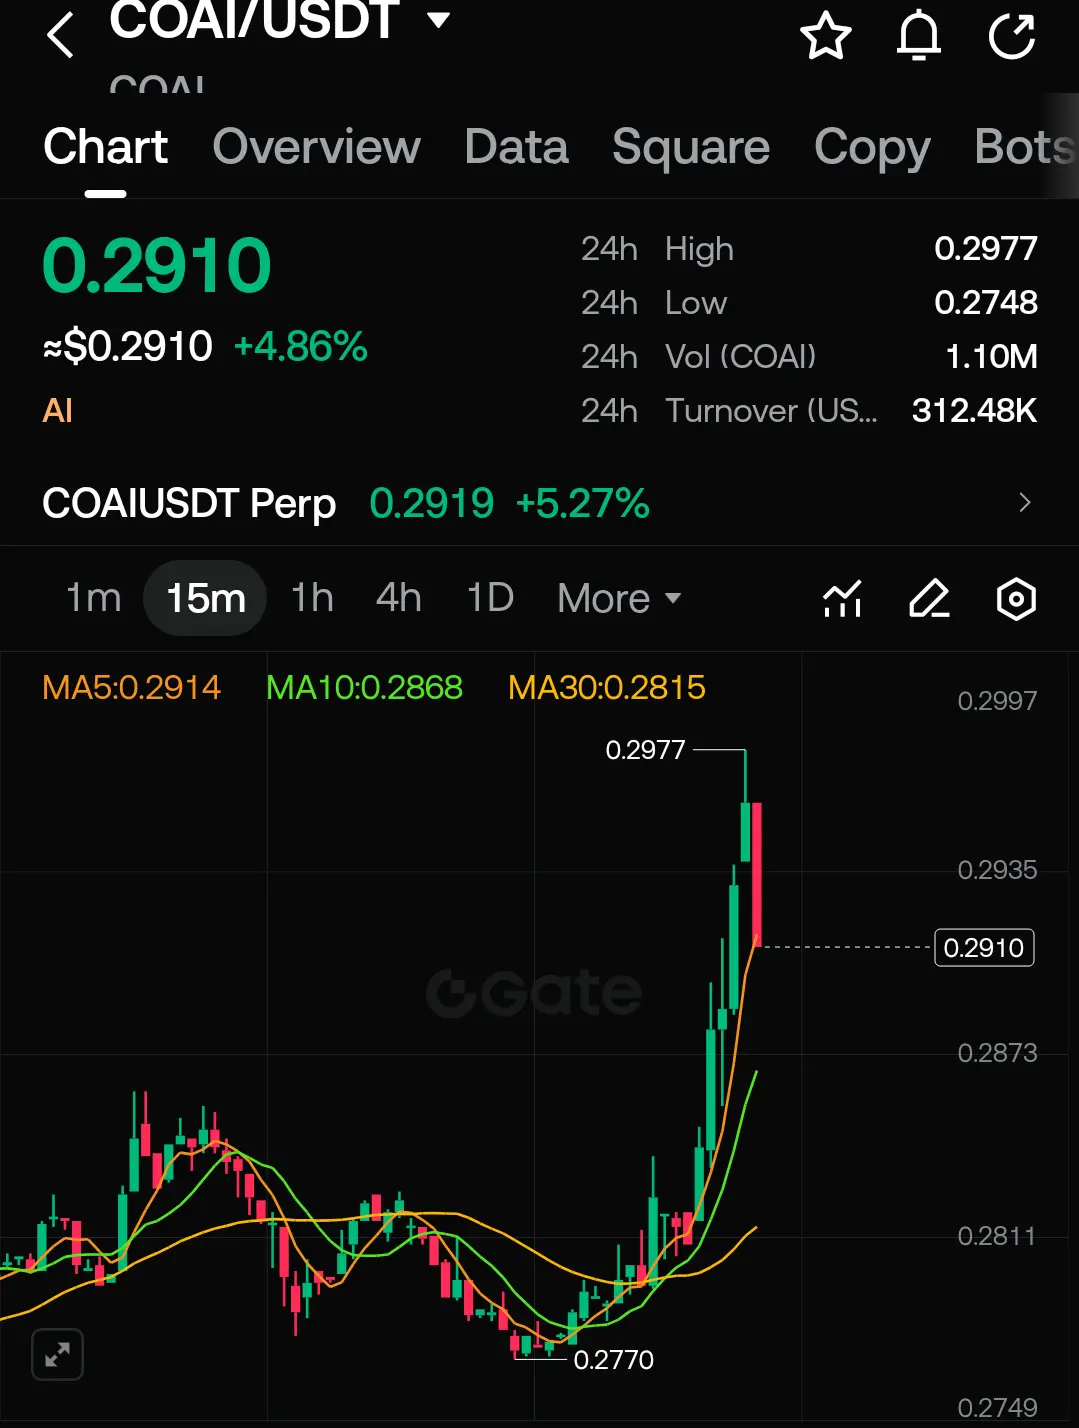Select the 4h timeframe
Viewport: 1079px width, 1428px height.
(398, 598)
